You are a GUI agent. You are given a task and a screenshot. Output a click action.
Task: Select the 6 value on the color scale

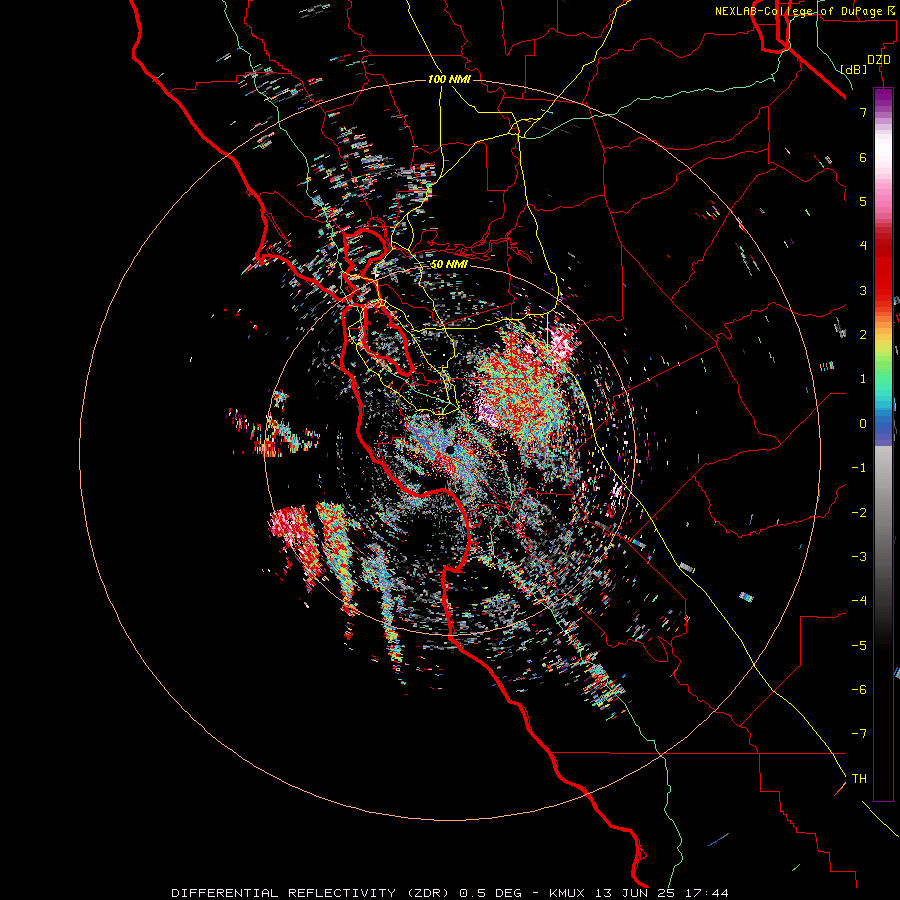(863, 157)
